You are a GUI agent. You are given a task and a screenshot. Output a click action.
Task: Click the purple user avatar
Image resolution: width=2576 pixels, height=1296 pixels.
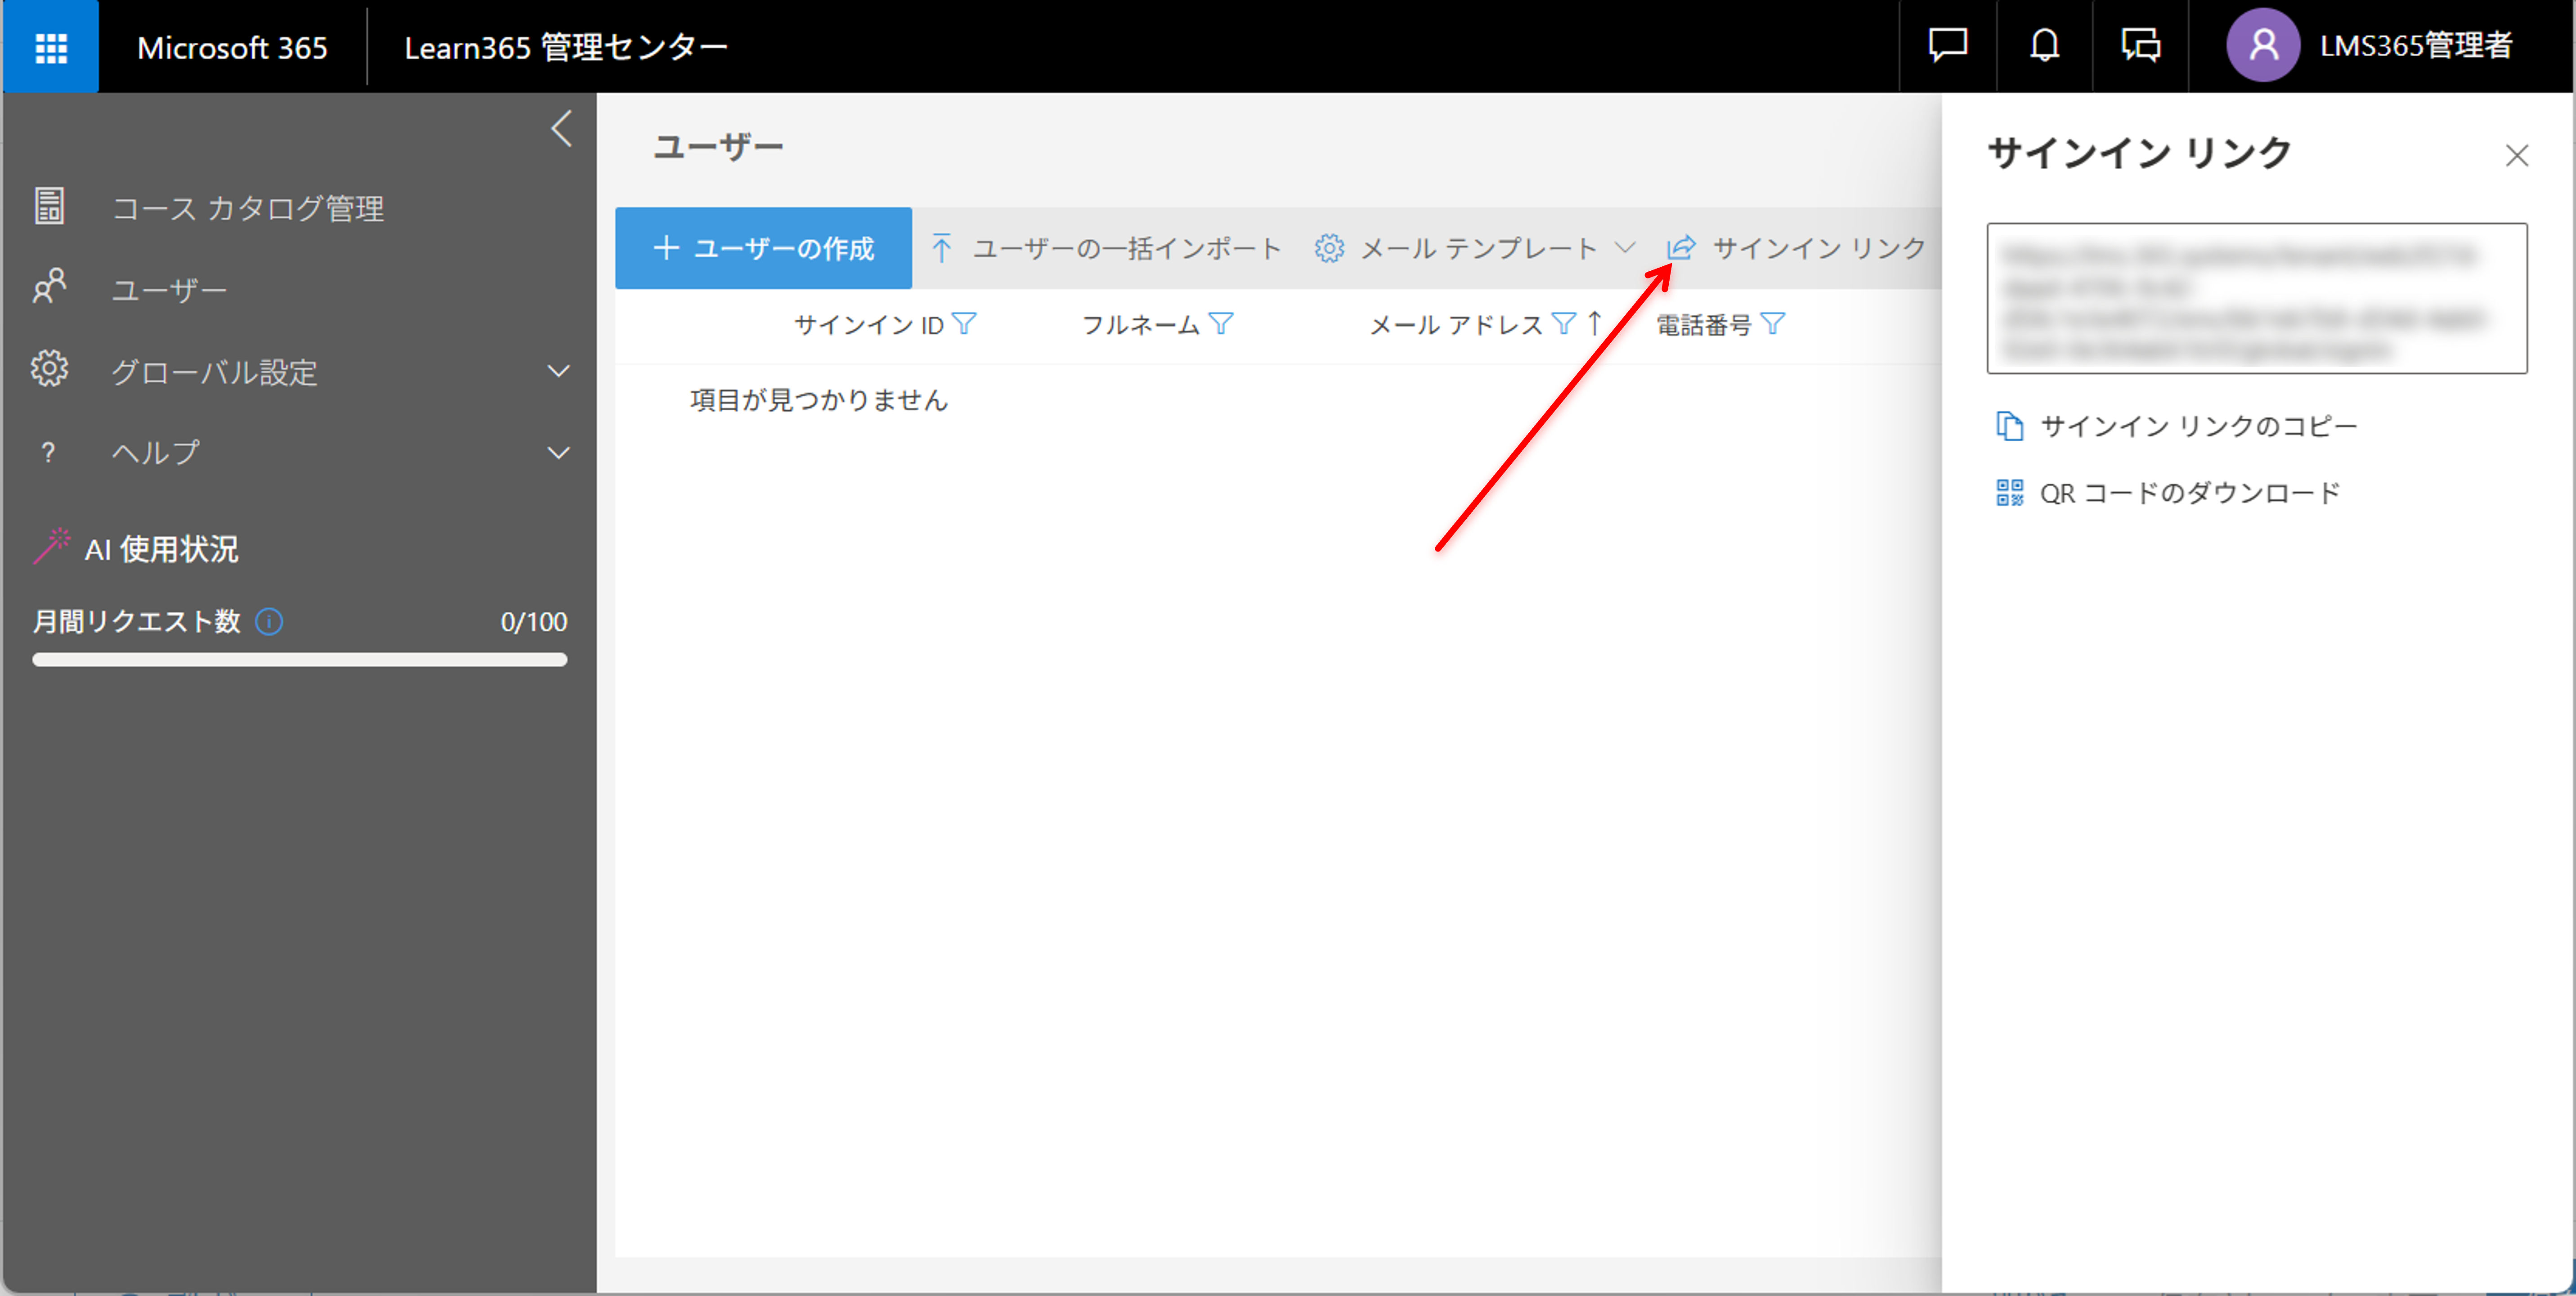coord(2262,46)
